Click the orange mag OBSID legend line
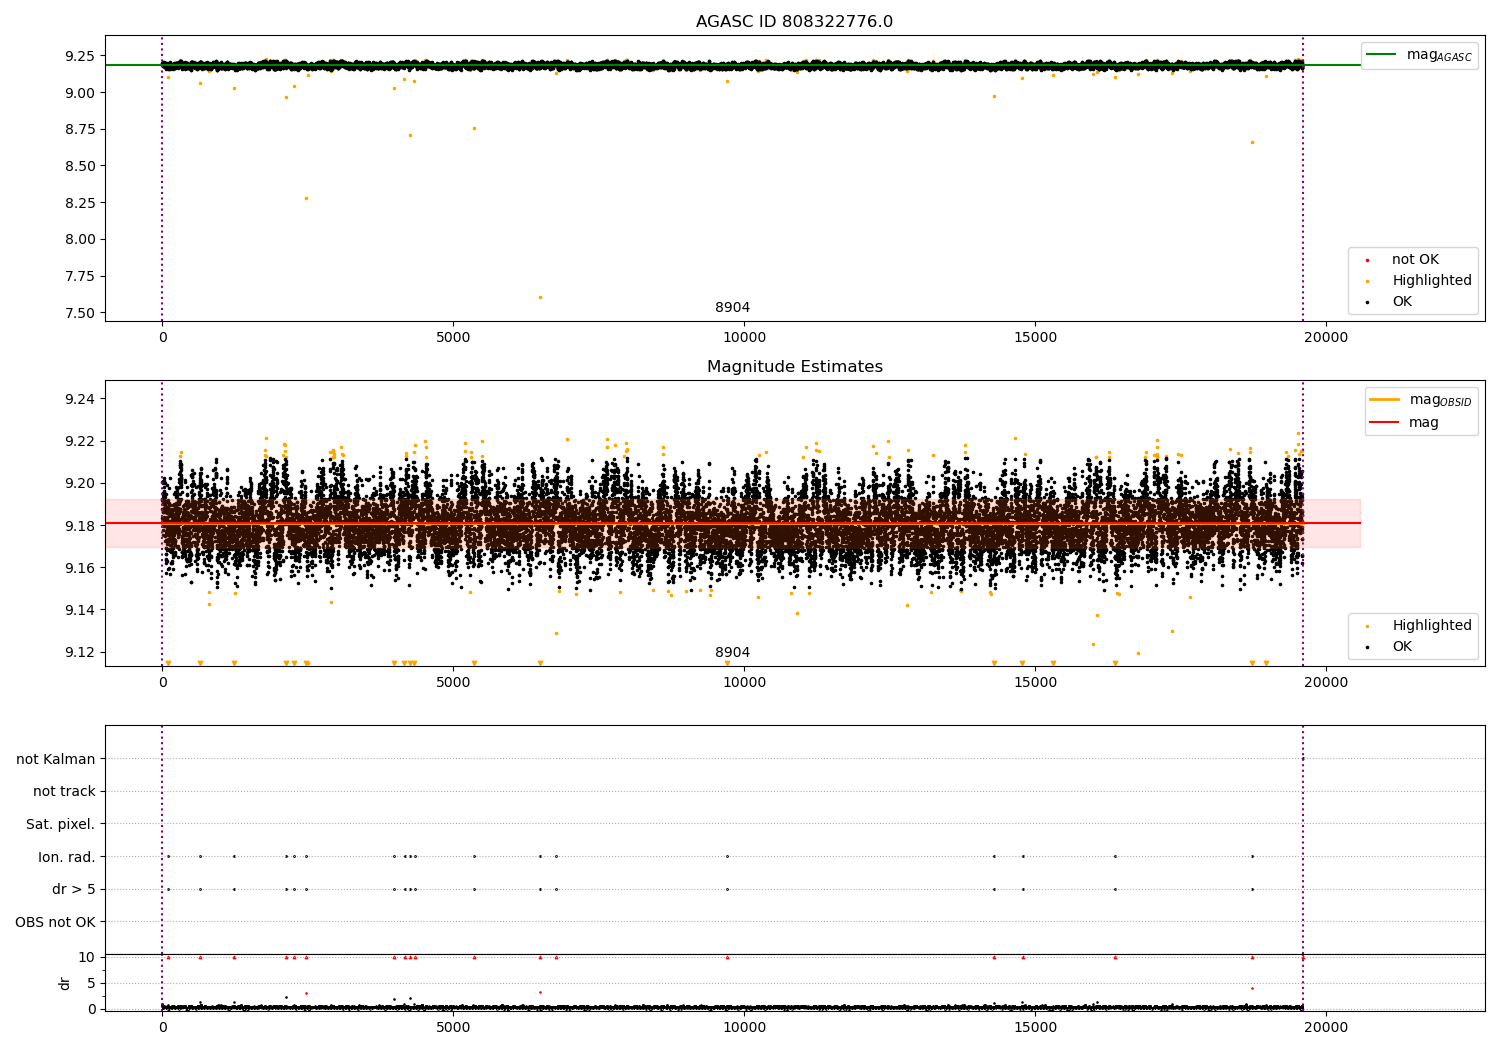 click(x=1384, y=400)
